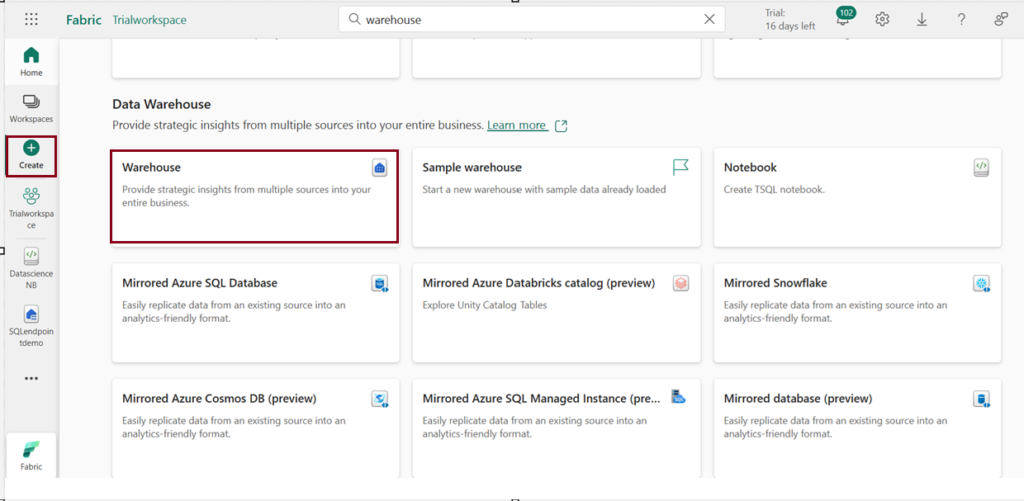This screenshot has height=501, width=1024.
Task: Open Trialworkspace from the sidebar
Action: click(x=31, y=207)
